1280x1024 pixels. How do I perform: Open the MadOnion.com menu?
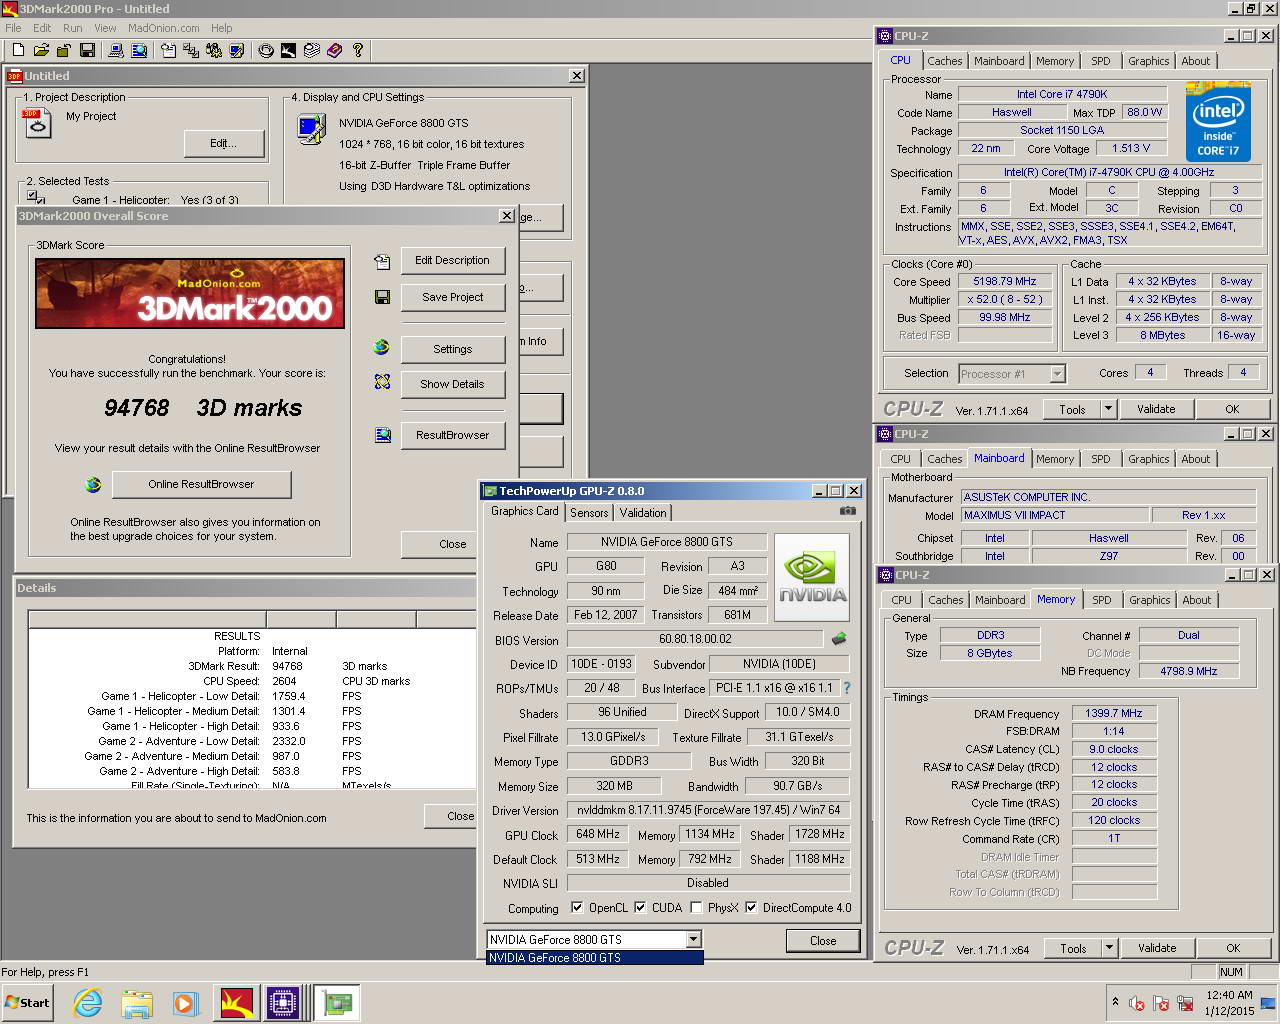coord(163,28)
